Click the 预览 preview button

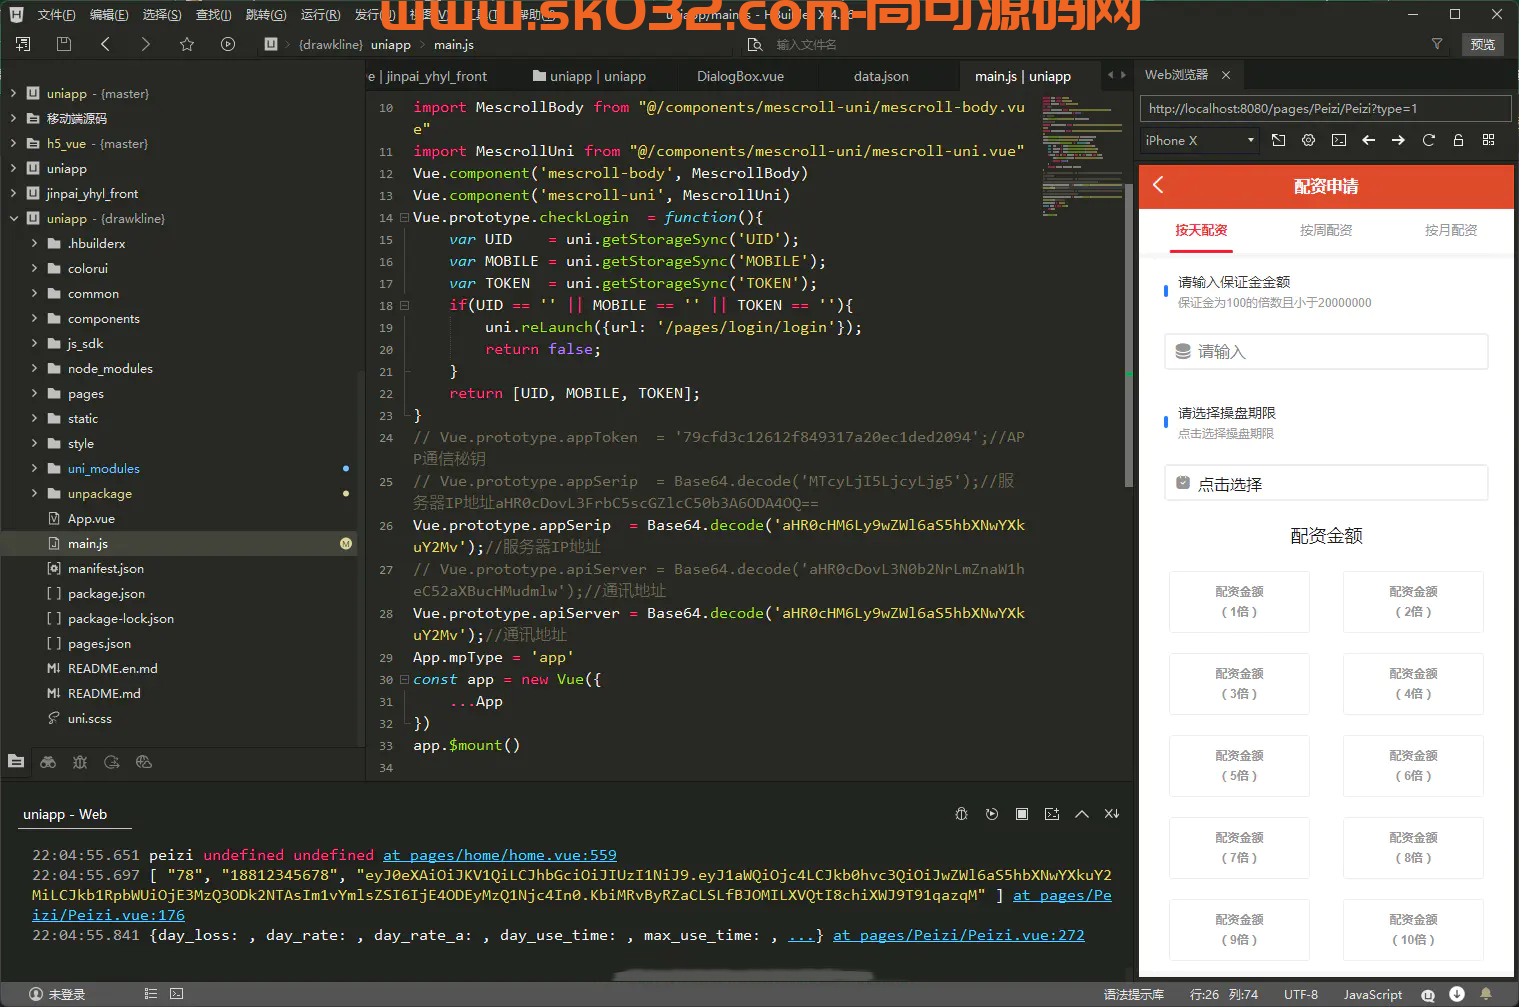coord(1483,44)
